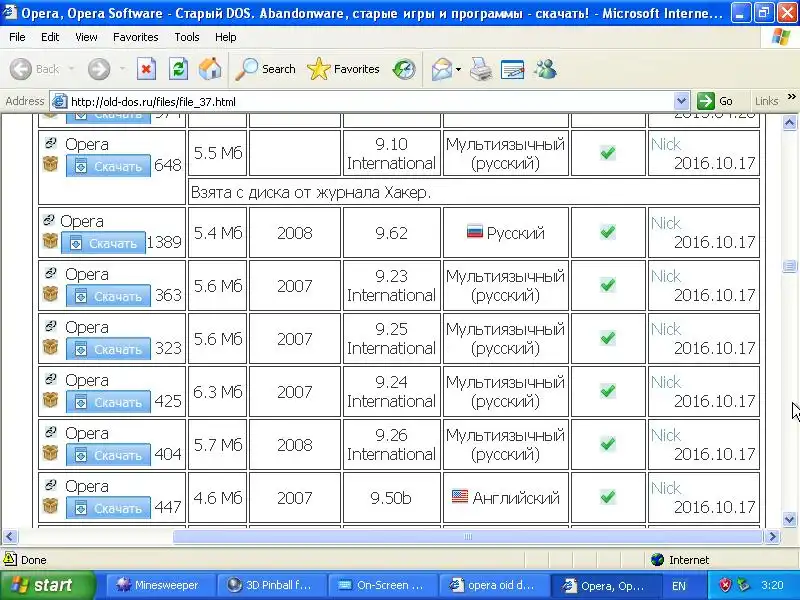
Task: Download Opera 9.24 International
Action: 108,402
